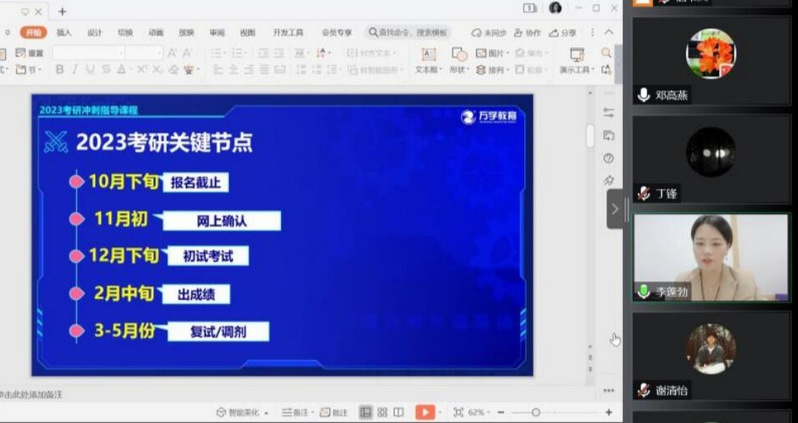
Task: Toggle bold formatting
Action: (60, 70)
